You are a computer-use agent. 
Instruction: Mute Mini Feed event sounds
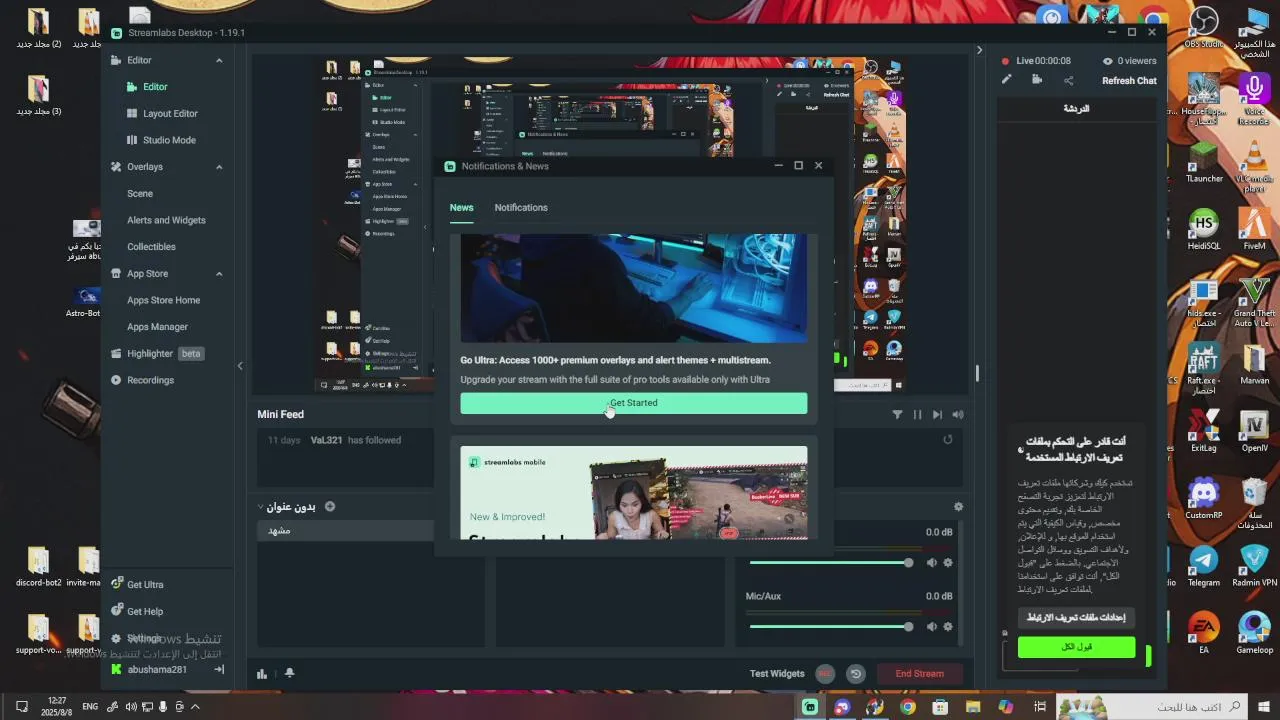tap(958, 414)
